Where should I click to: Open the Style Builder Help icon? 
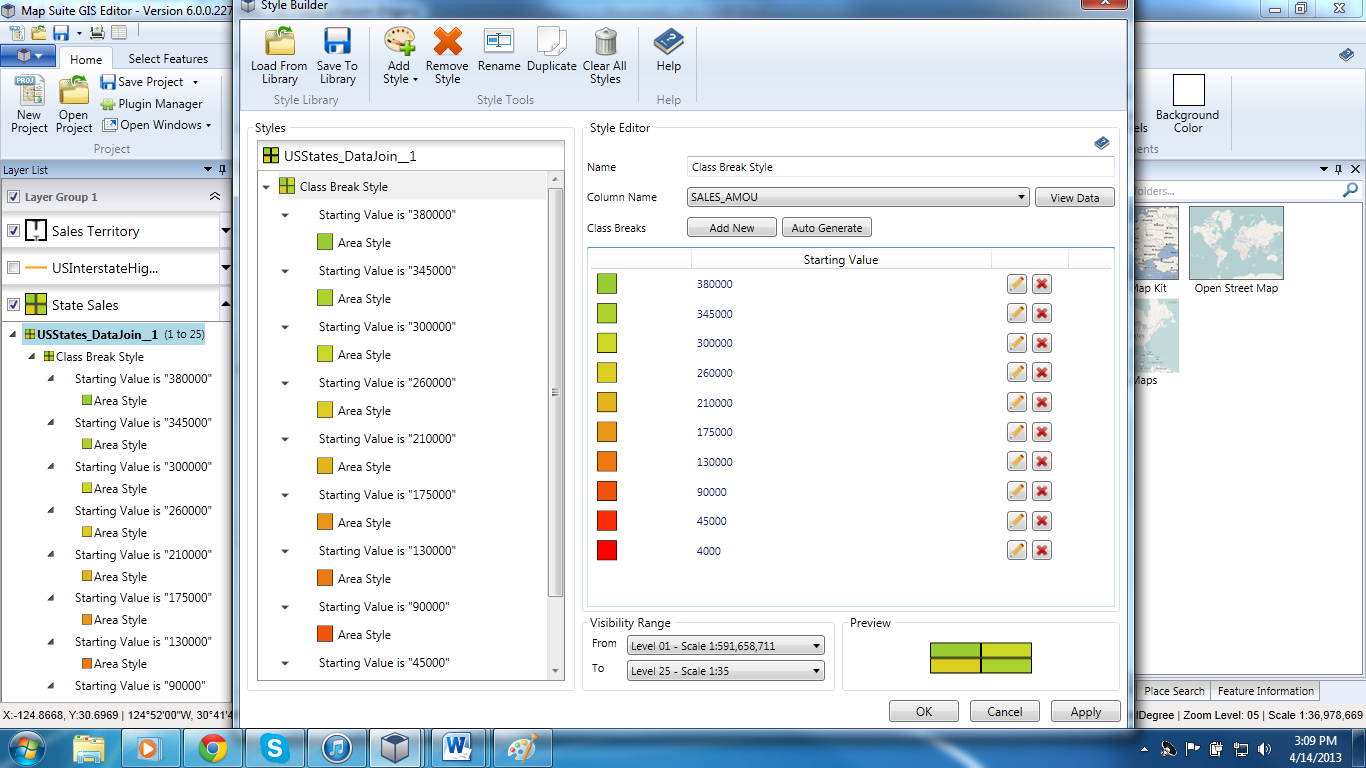(668, 42)
